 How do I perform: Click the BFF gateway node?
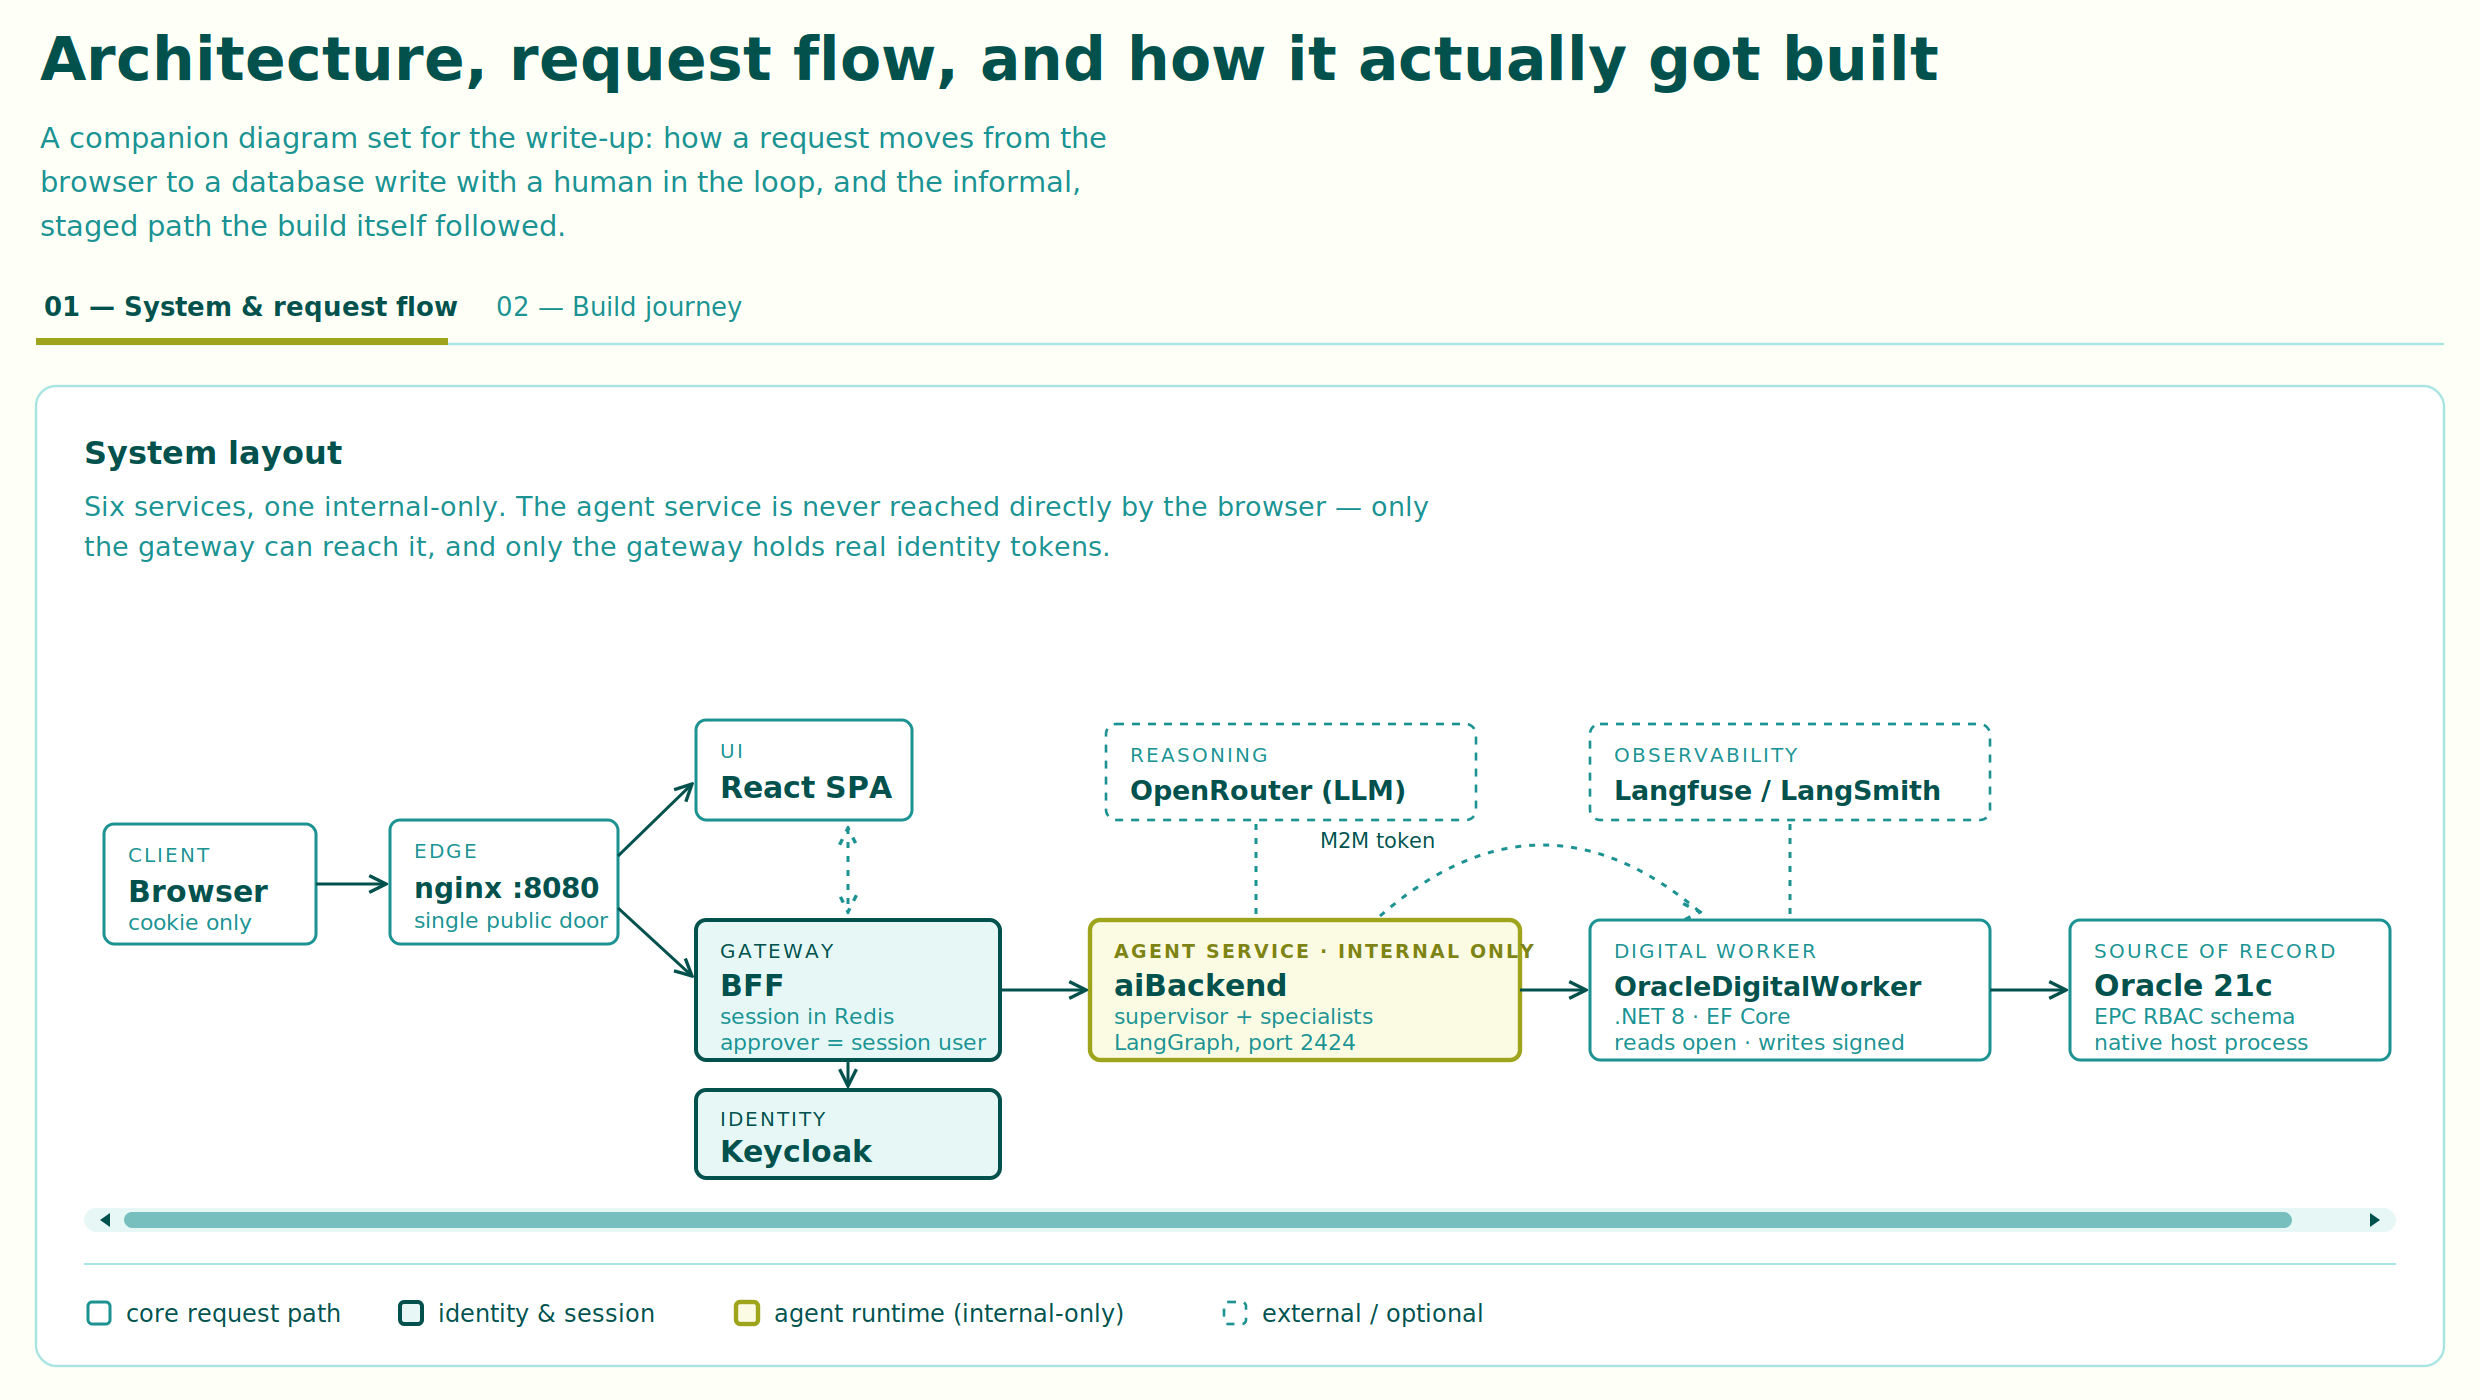pyautogui.click(x=848, y=990)
